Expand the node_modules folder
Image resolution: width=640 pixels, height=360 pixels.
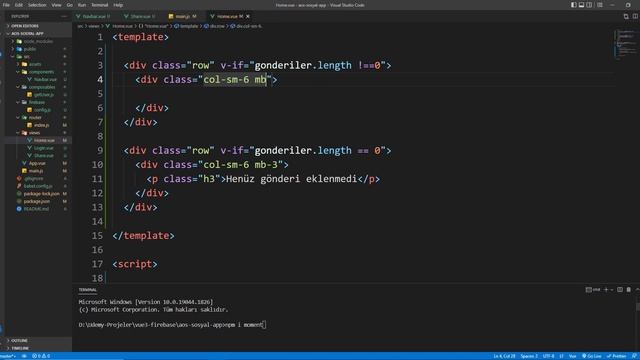38,41
